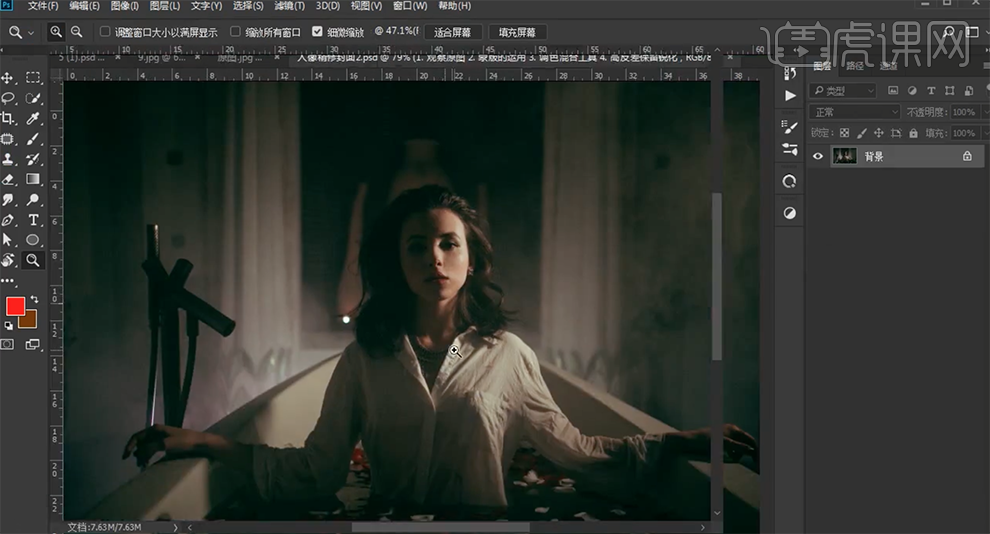Select the Eyedropper tool
This screenshot has height=534, width=990.
click(33, 119)
